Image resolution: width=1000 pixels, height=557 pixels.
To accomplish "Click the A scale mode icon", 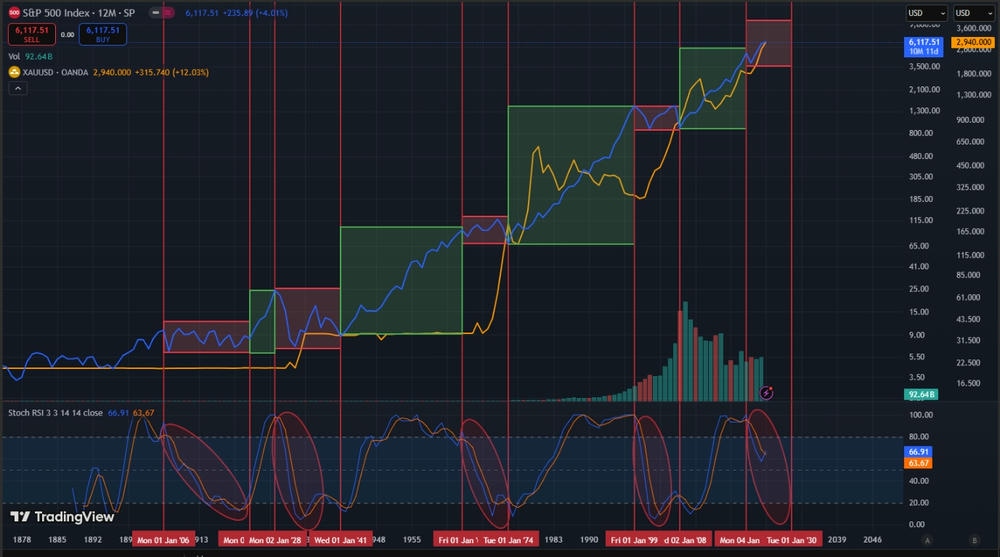I will point(927,539).
